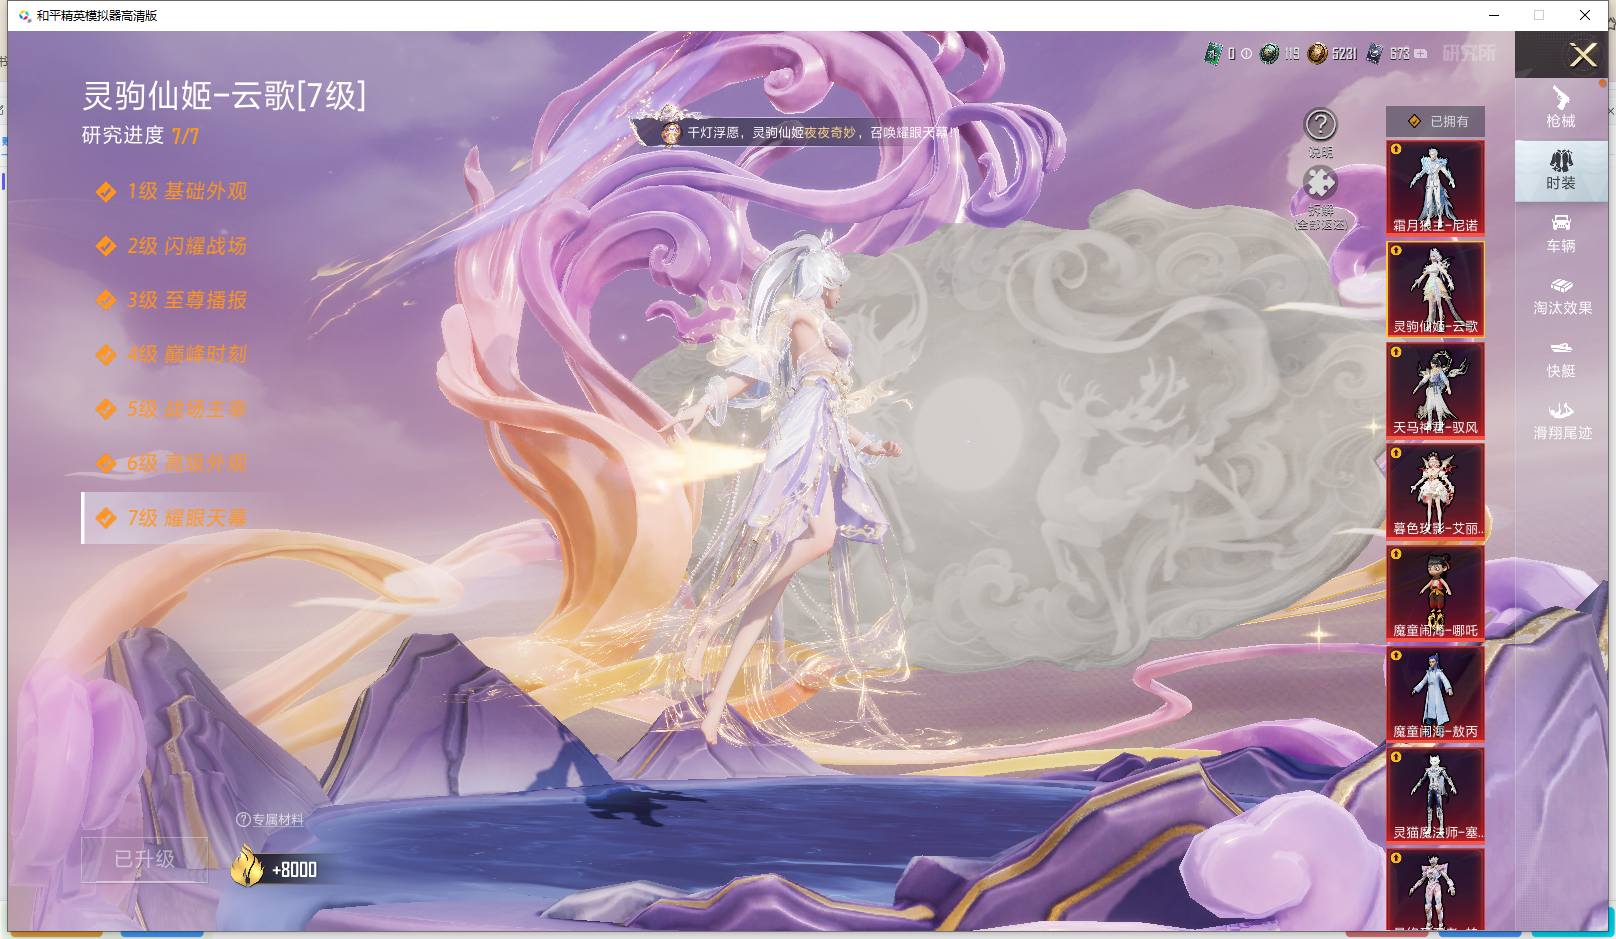This screenshot has height=939, width=1616.
Task: Maximize the emulator window
Action: coord(1539,15)
